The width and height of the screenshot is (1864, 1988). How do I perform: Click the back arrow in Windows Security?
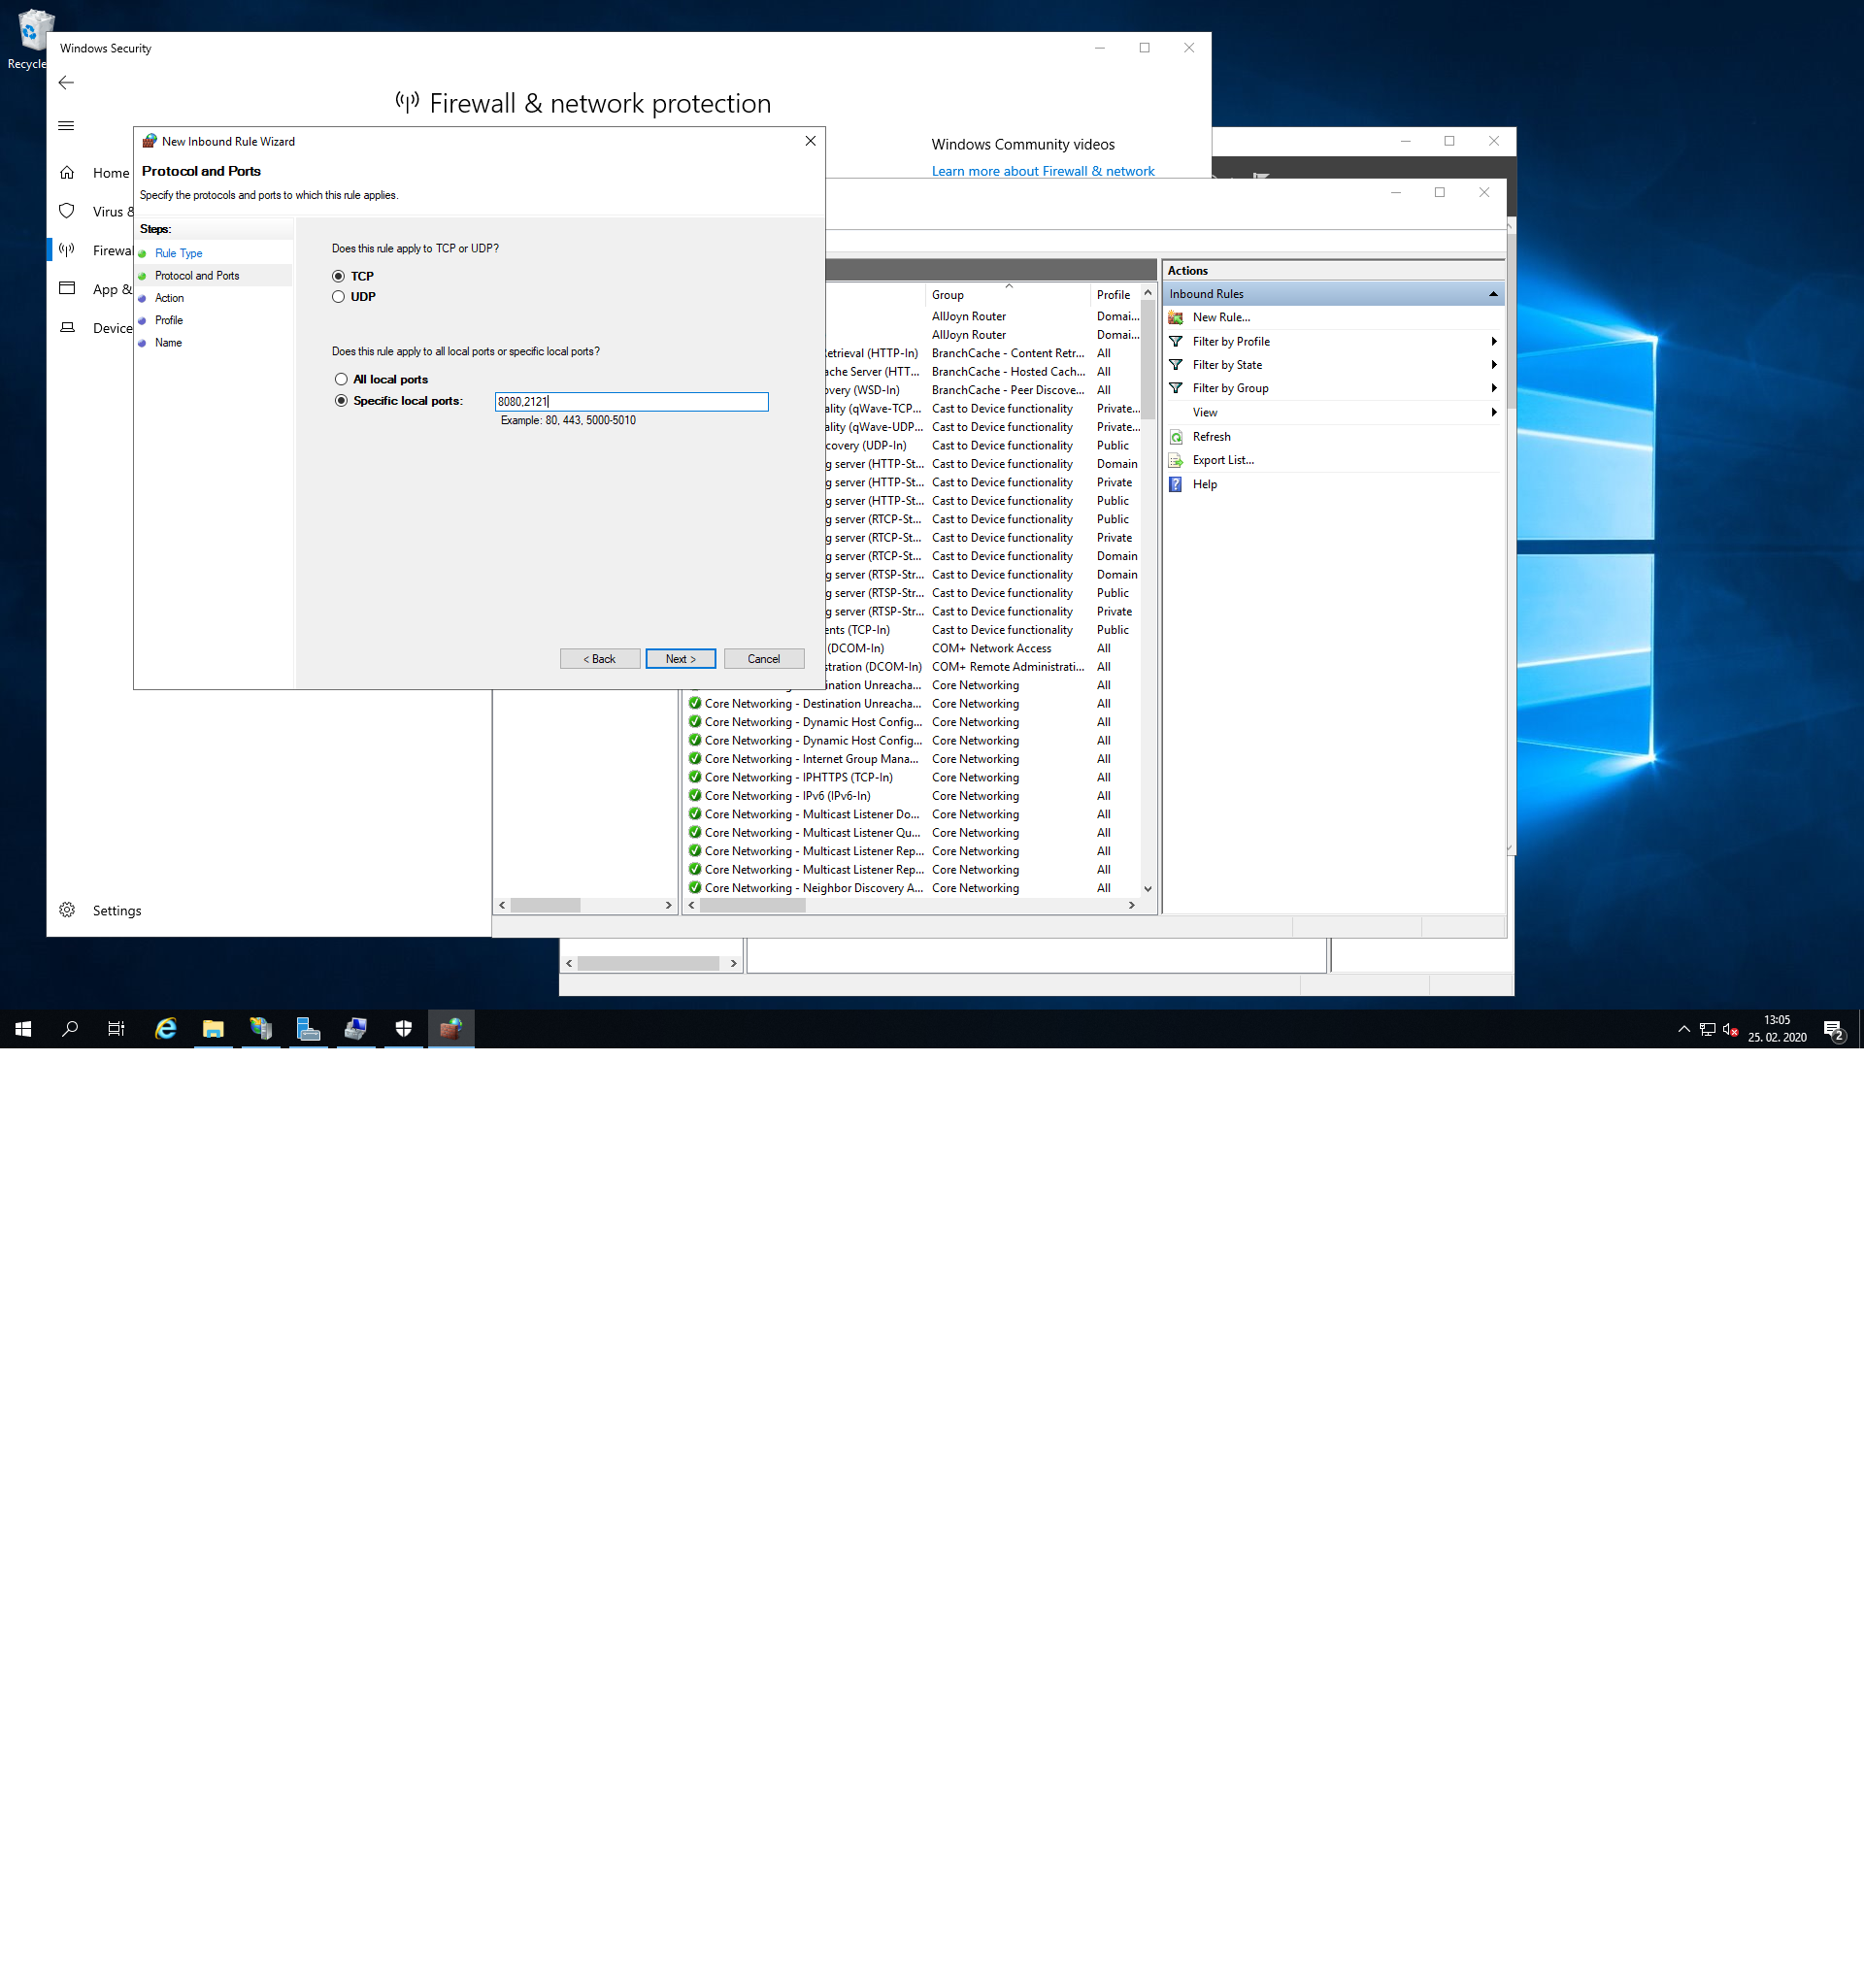(x=66, y=83)
